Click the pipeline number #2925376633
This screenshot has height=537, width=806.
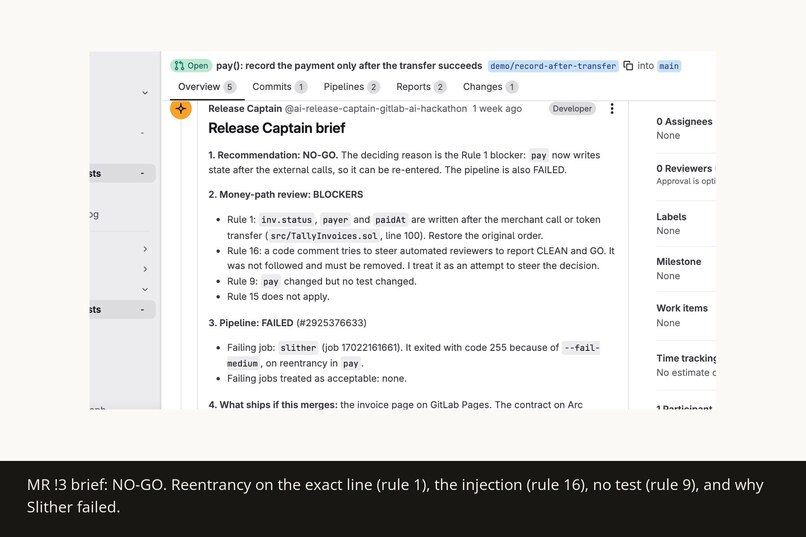click(332, 323)
